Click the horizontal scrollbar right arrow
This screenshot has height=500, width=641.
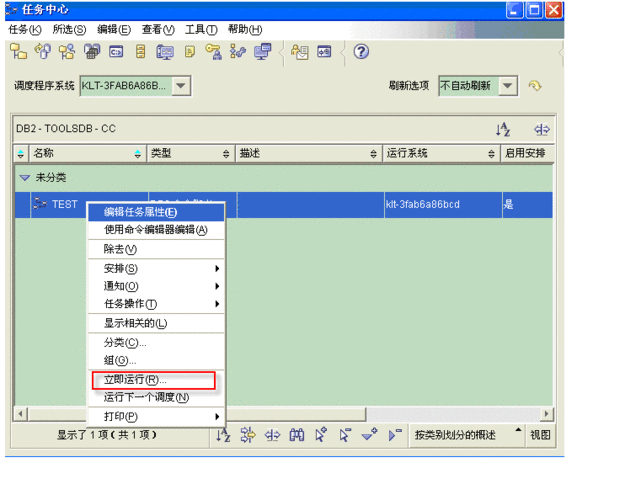tap(547, 414)
